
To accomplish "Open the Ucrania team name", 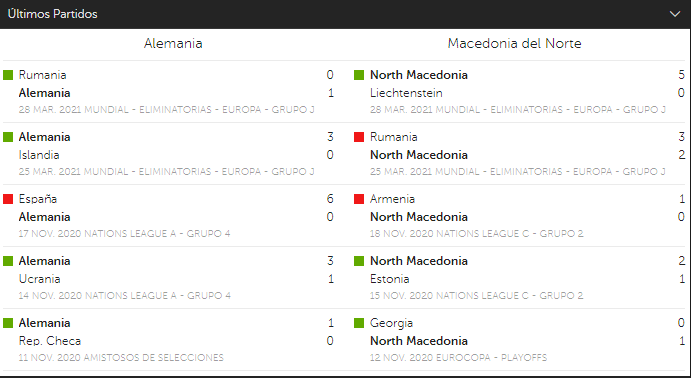I will (x=40, y=279).
